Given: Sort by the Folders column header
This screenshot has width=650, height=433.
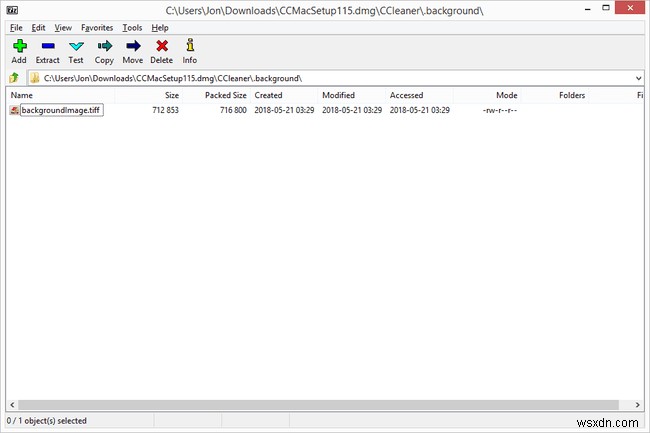Looking at the screenshot, I should (554, 95).
